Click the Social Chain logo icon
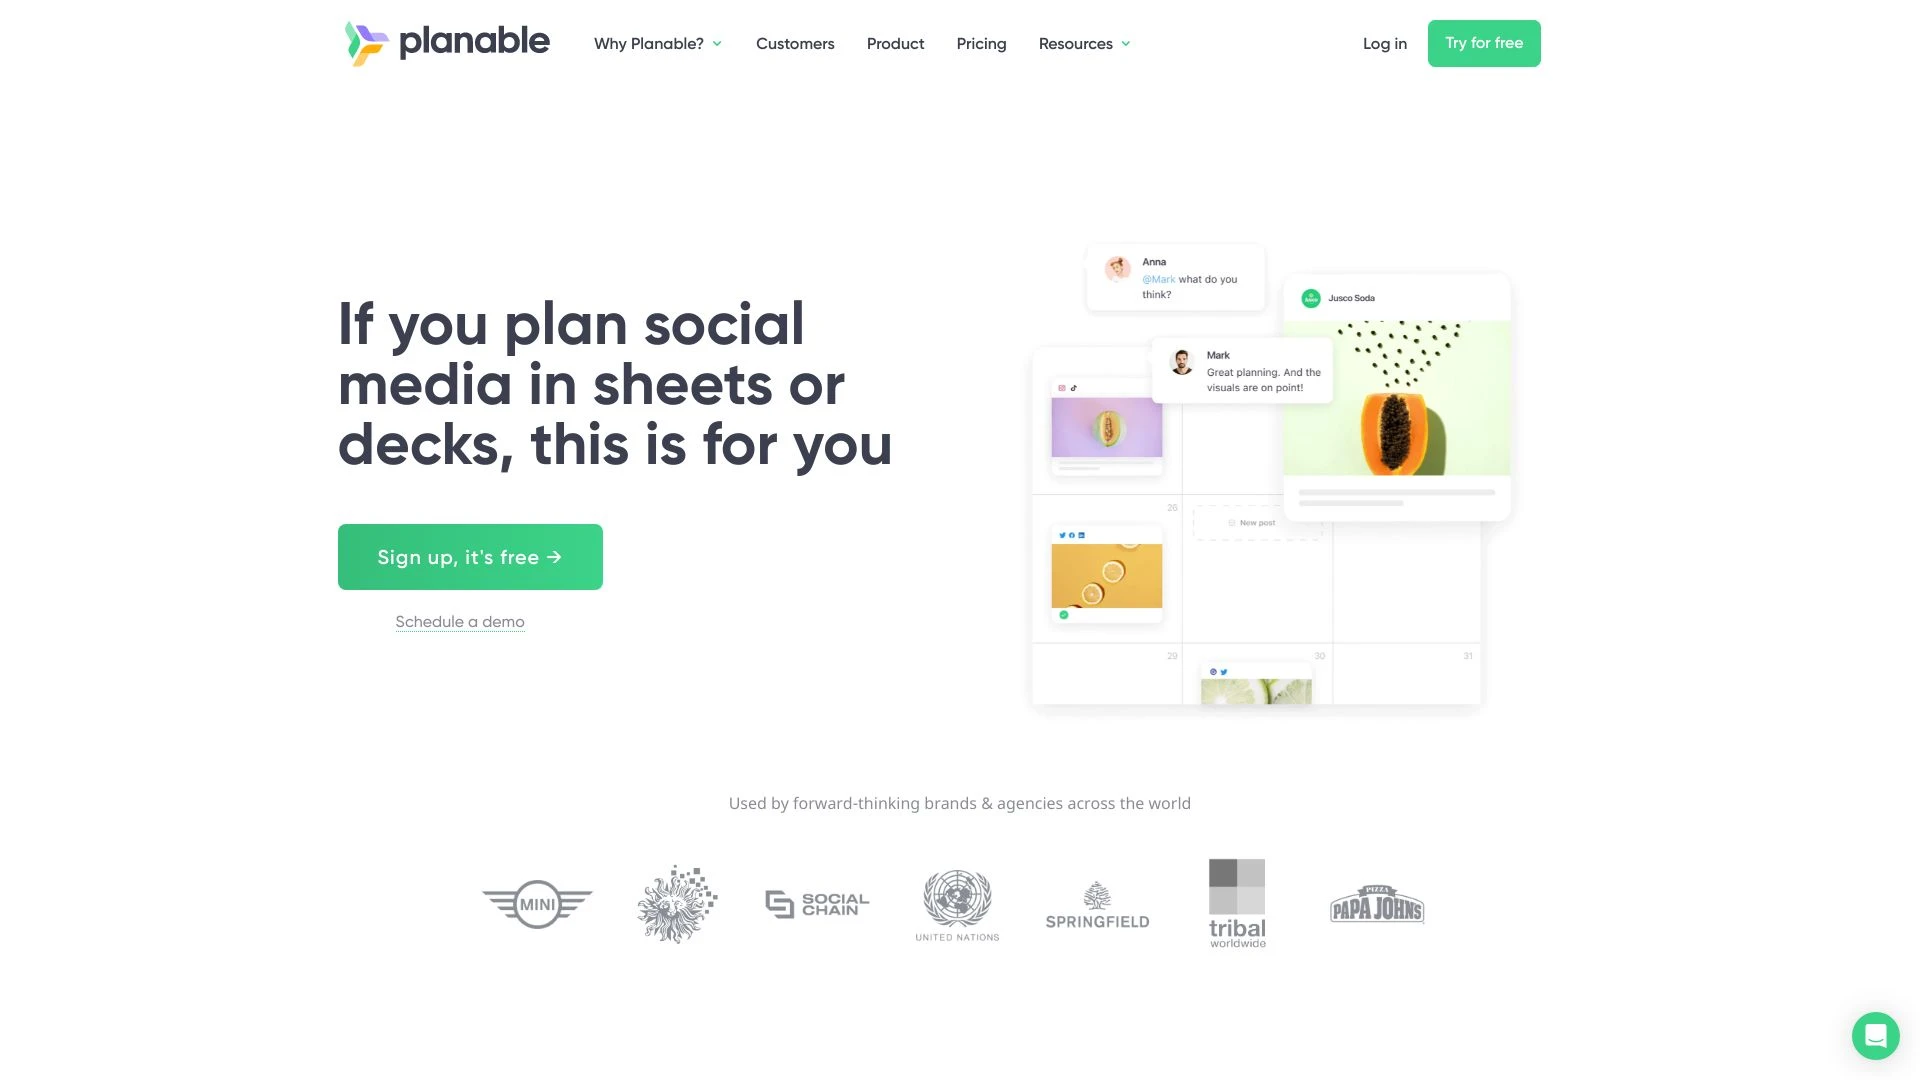The image size is (1920, 1080). [x=818, y=903]
